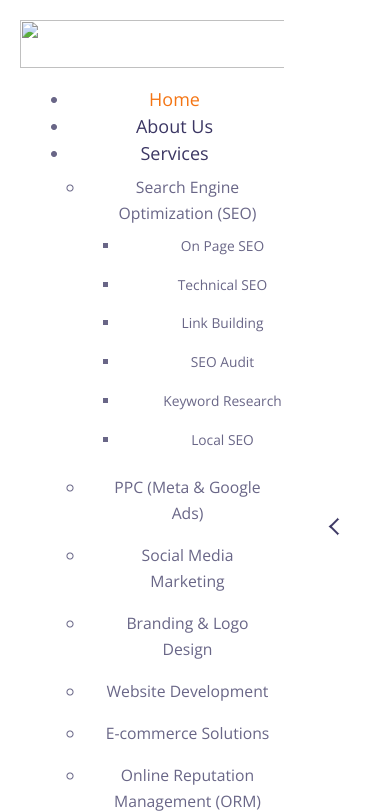This screenshot has width=375, height=812.
Task: Click PPC (Meta & Google Ads) link
Action: tap(188, 500)
